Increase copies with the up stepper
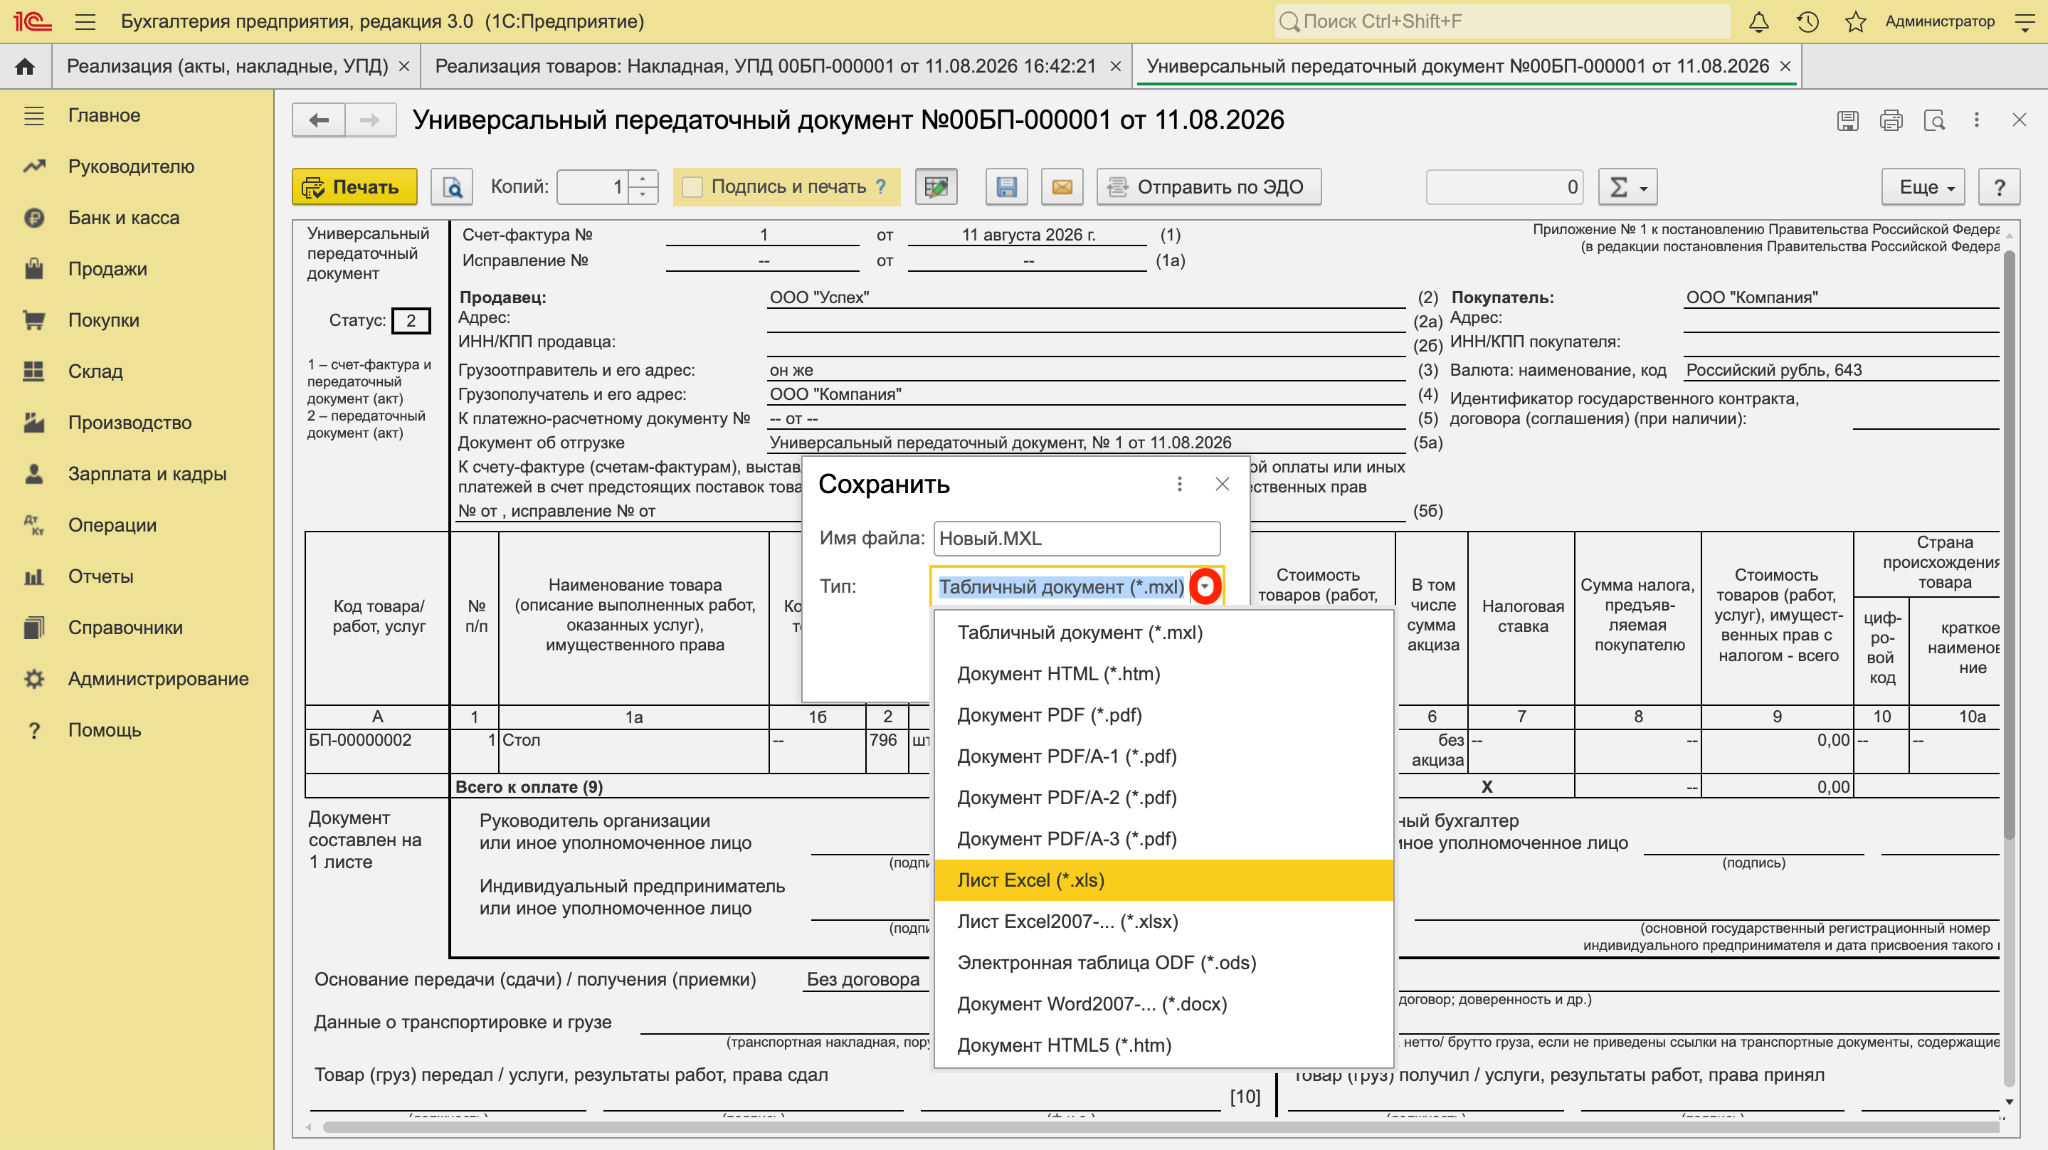 643,179
